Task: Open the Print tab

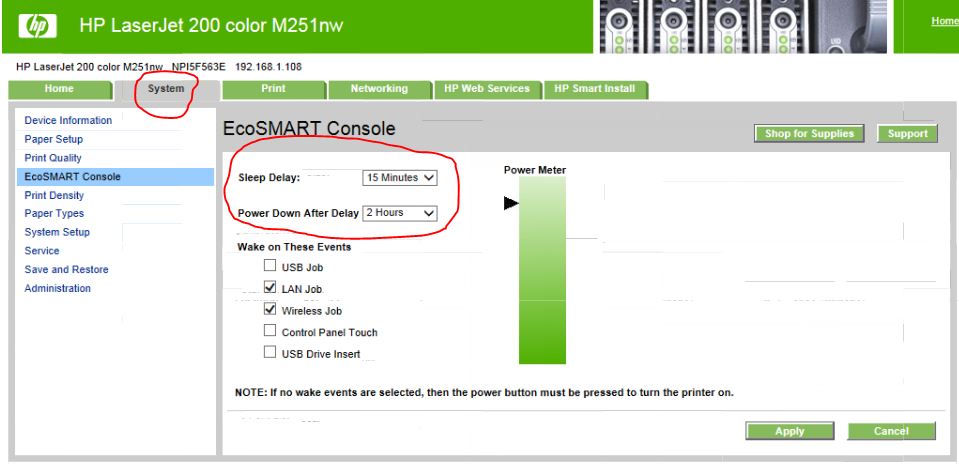Action: click(x=273, y=89)
